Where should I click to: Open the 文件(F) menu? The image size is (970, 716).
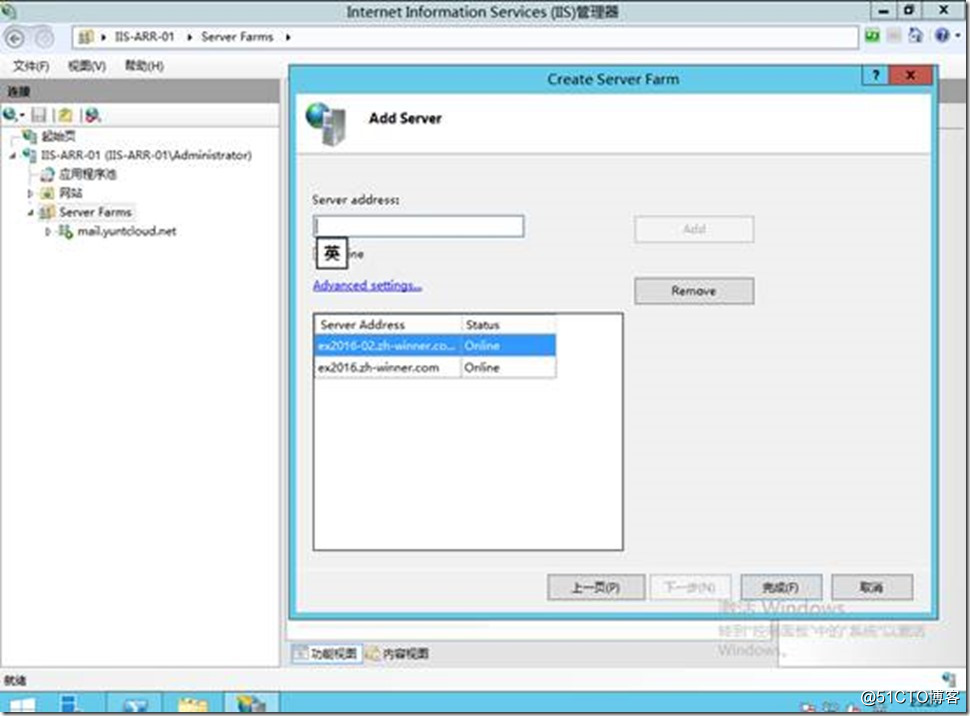pyautogui.click(x=31, y=66)
